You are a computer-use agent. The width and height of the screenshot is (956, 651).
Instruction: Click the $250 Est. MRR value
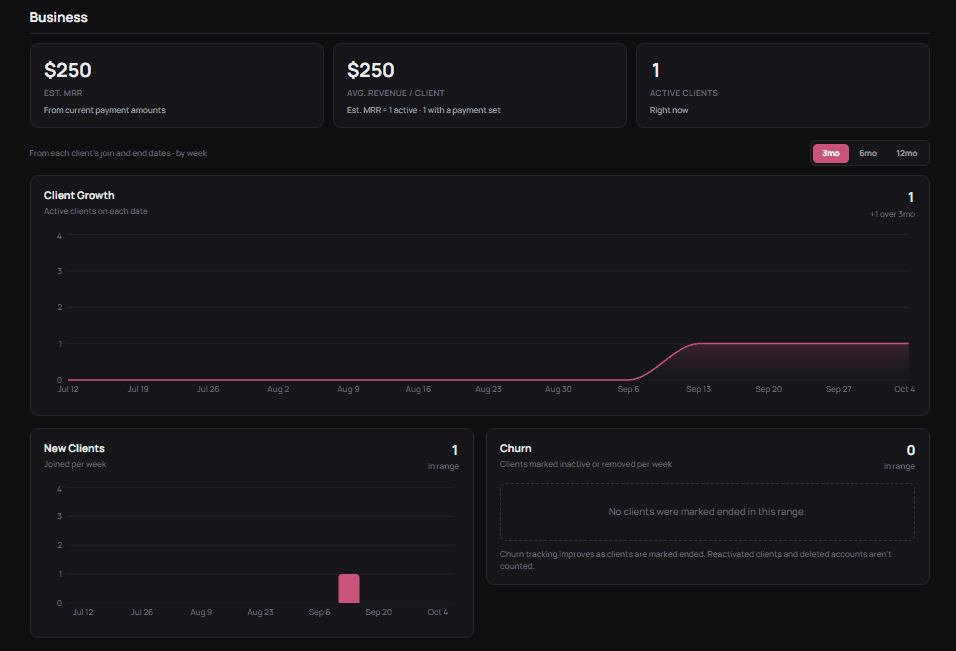click(x=68, y=70)
